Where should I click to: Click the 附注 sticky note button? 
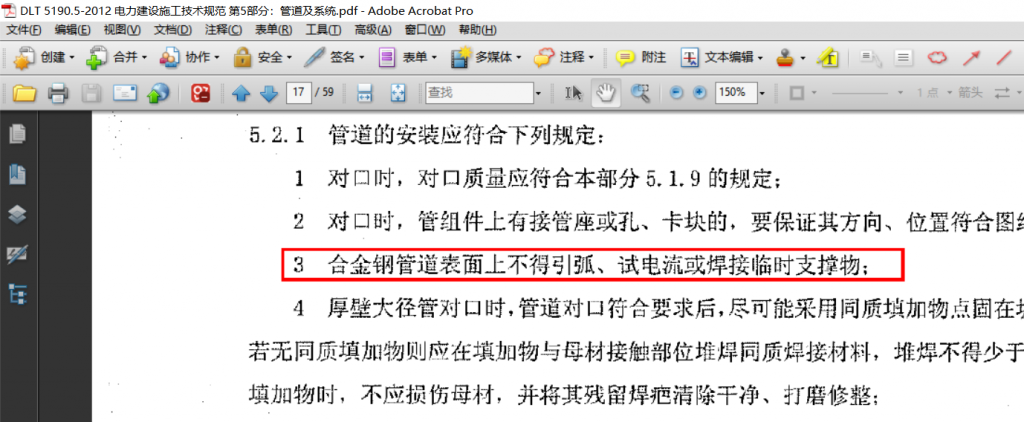pyautogui.click(x=641, y=57)
